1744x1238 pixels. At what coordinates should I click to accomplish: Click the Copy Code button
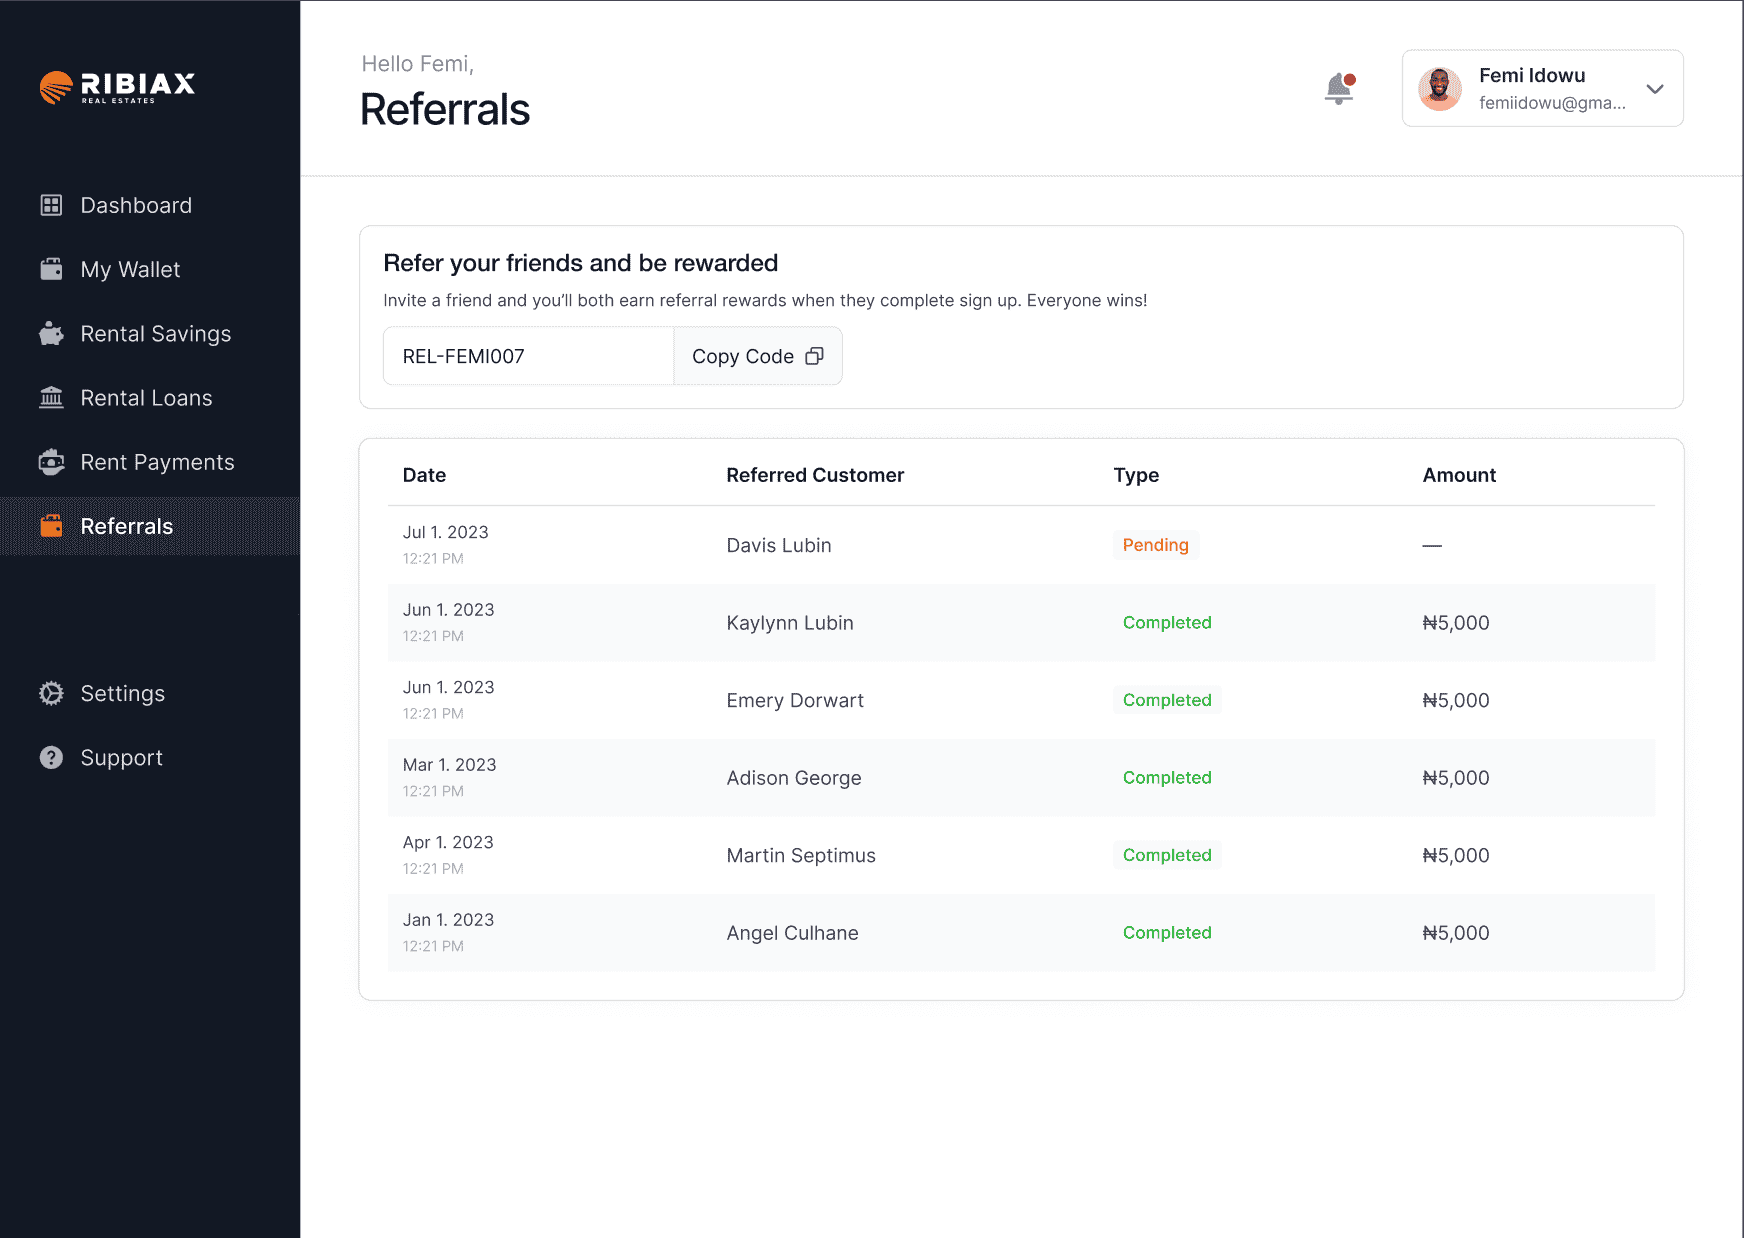pos(758,356)
